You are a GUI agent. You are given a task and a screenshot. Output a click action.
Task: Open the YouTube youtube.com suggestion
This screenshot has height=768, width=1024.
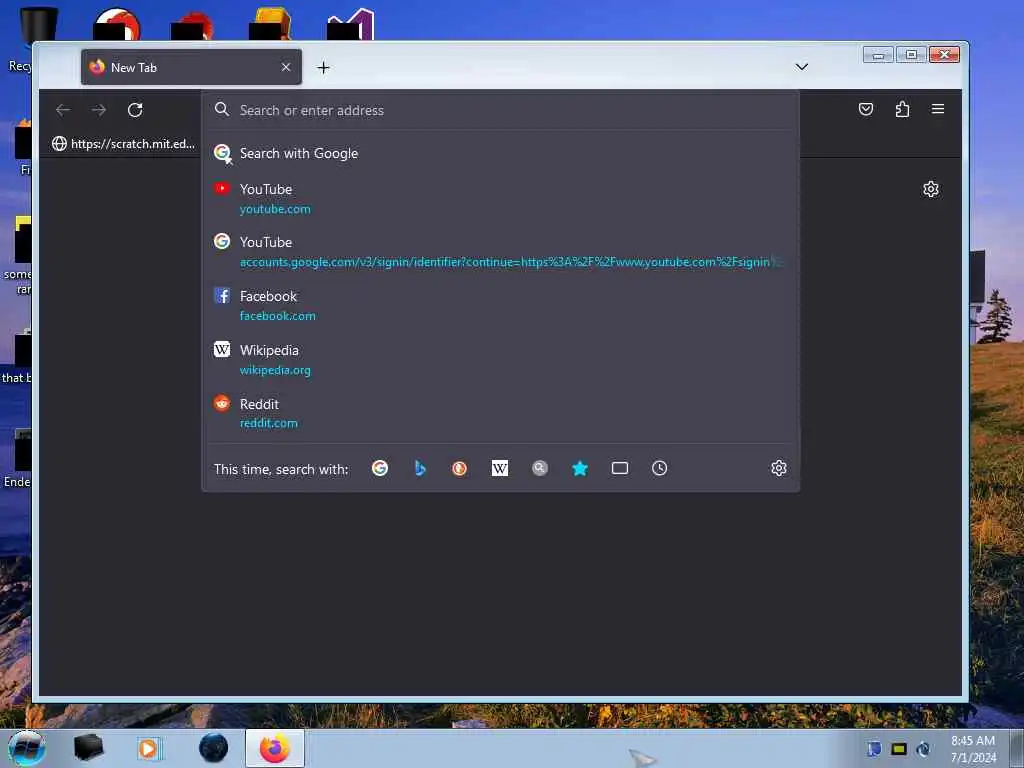pos(500,199)
